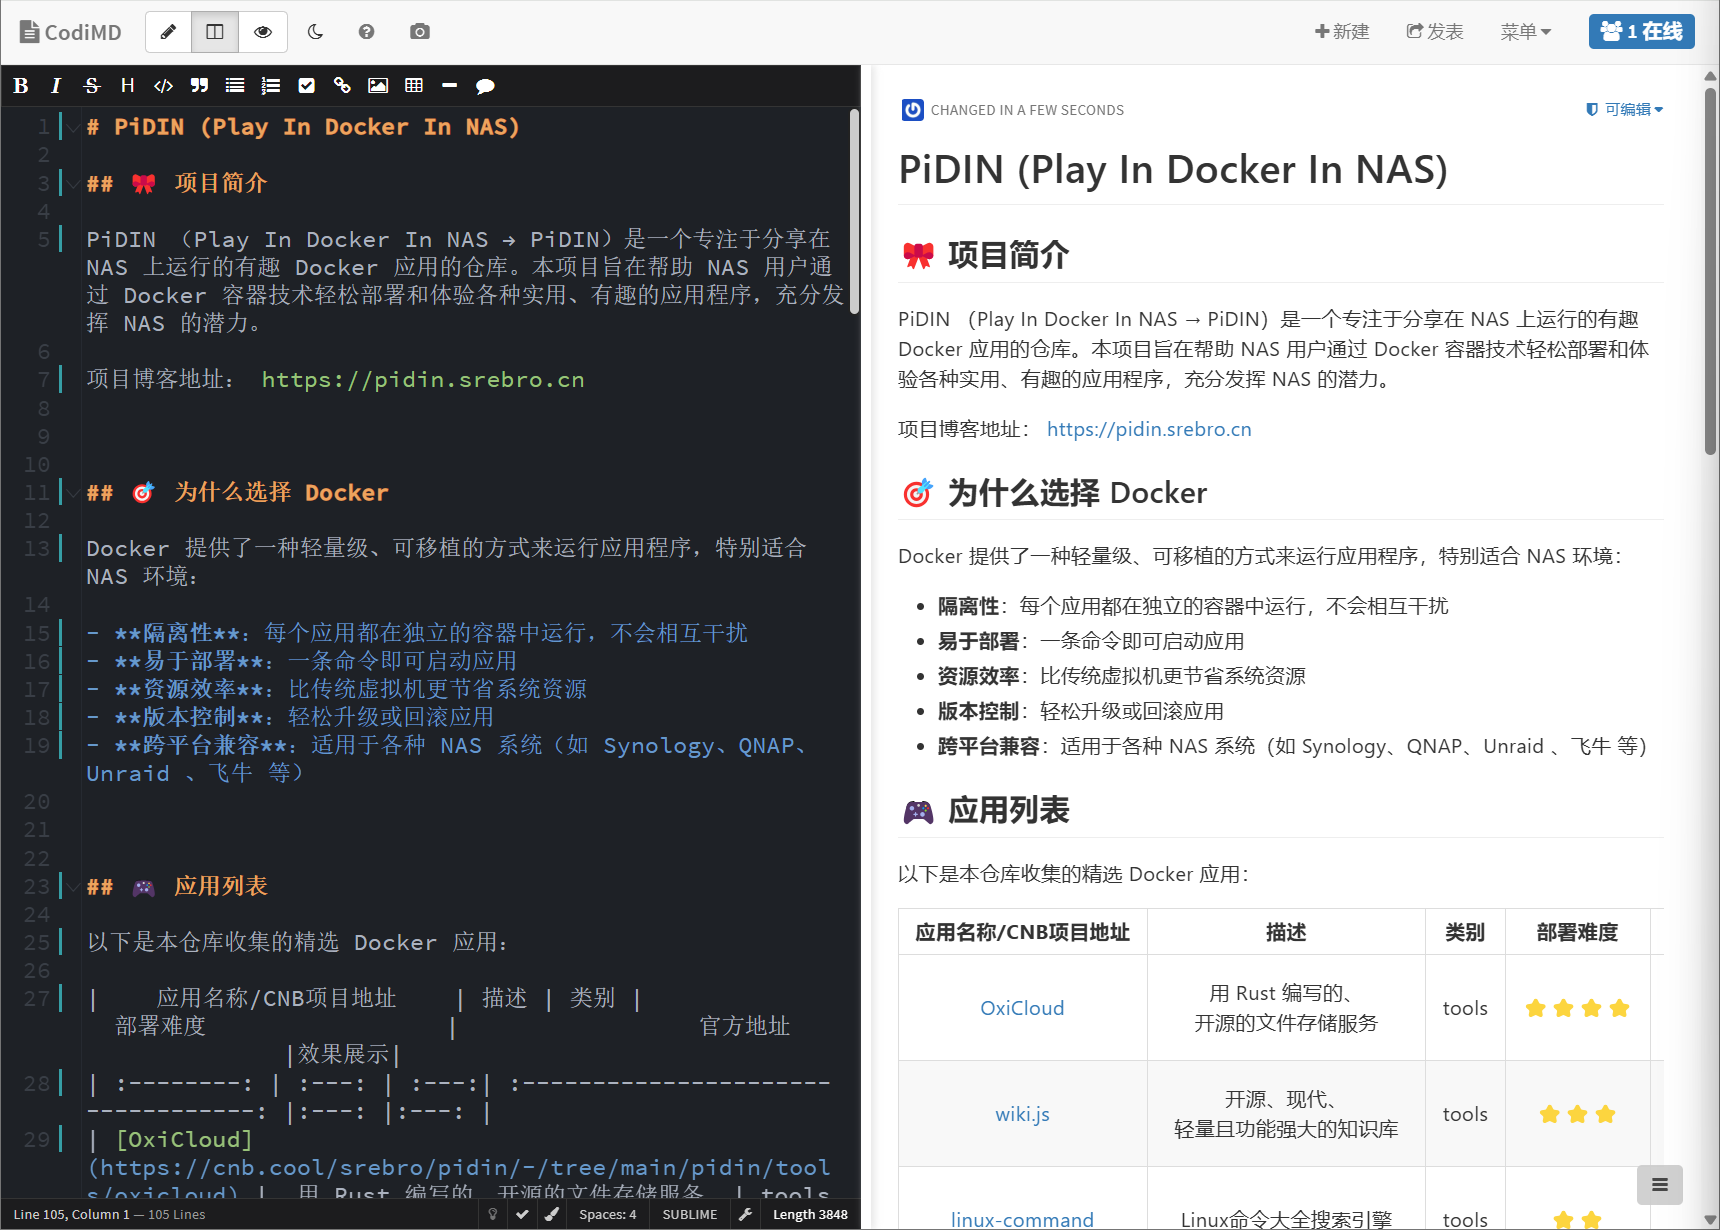The height and width of the screenshot is (1230, 1720).
Task: Apply strikethrough from the toolbar
Action: (92, 86)
